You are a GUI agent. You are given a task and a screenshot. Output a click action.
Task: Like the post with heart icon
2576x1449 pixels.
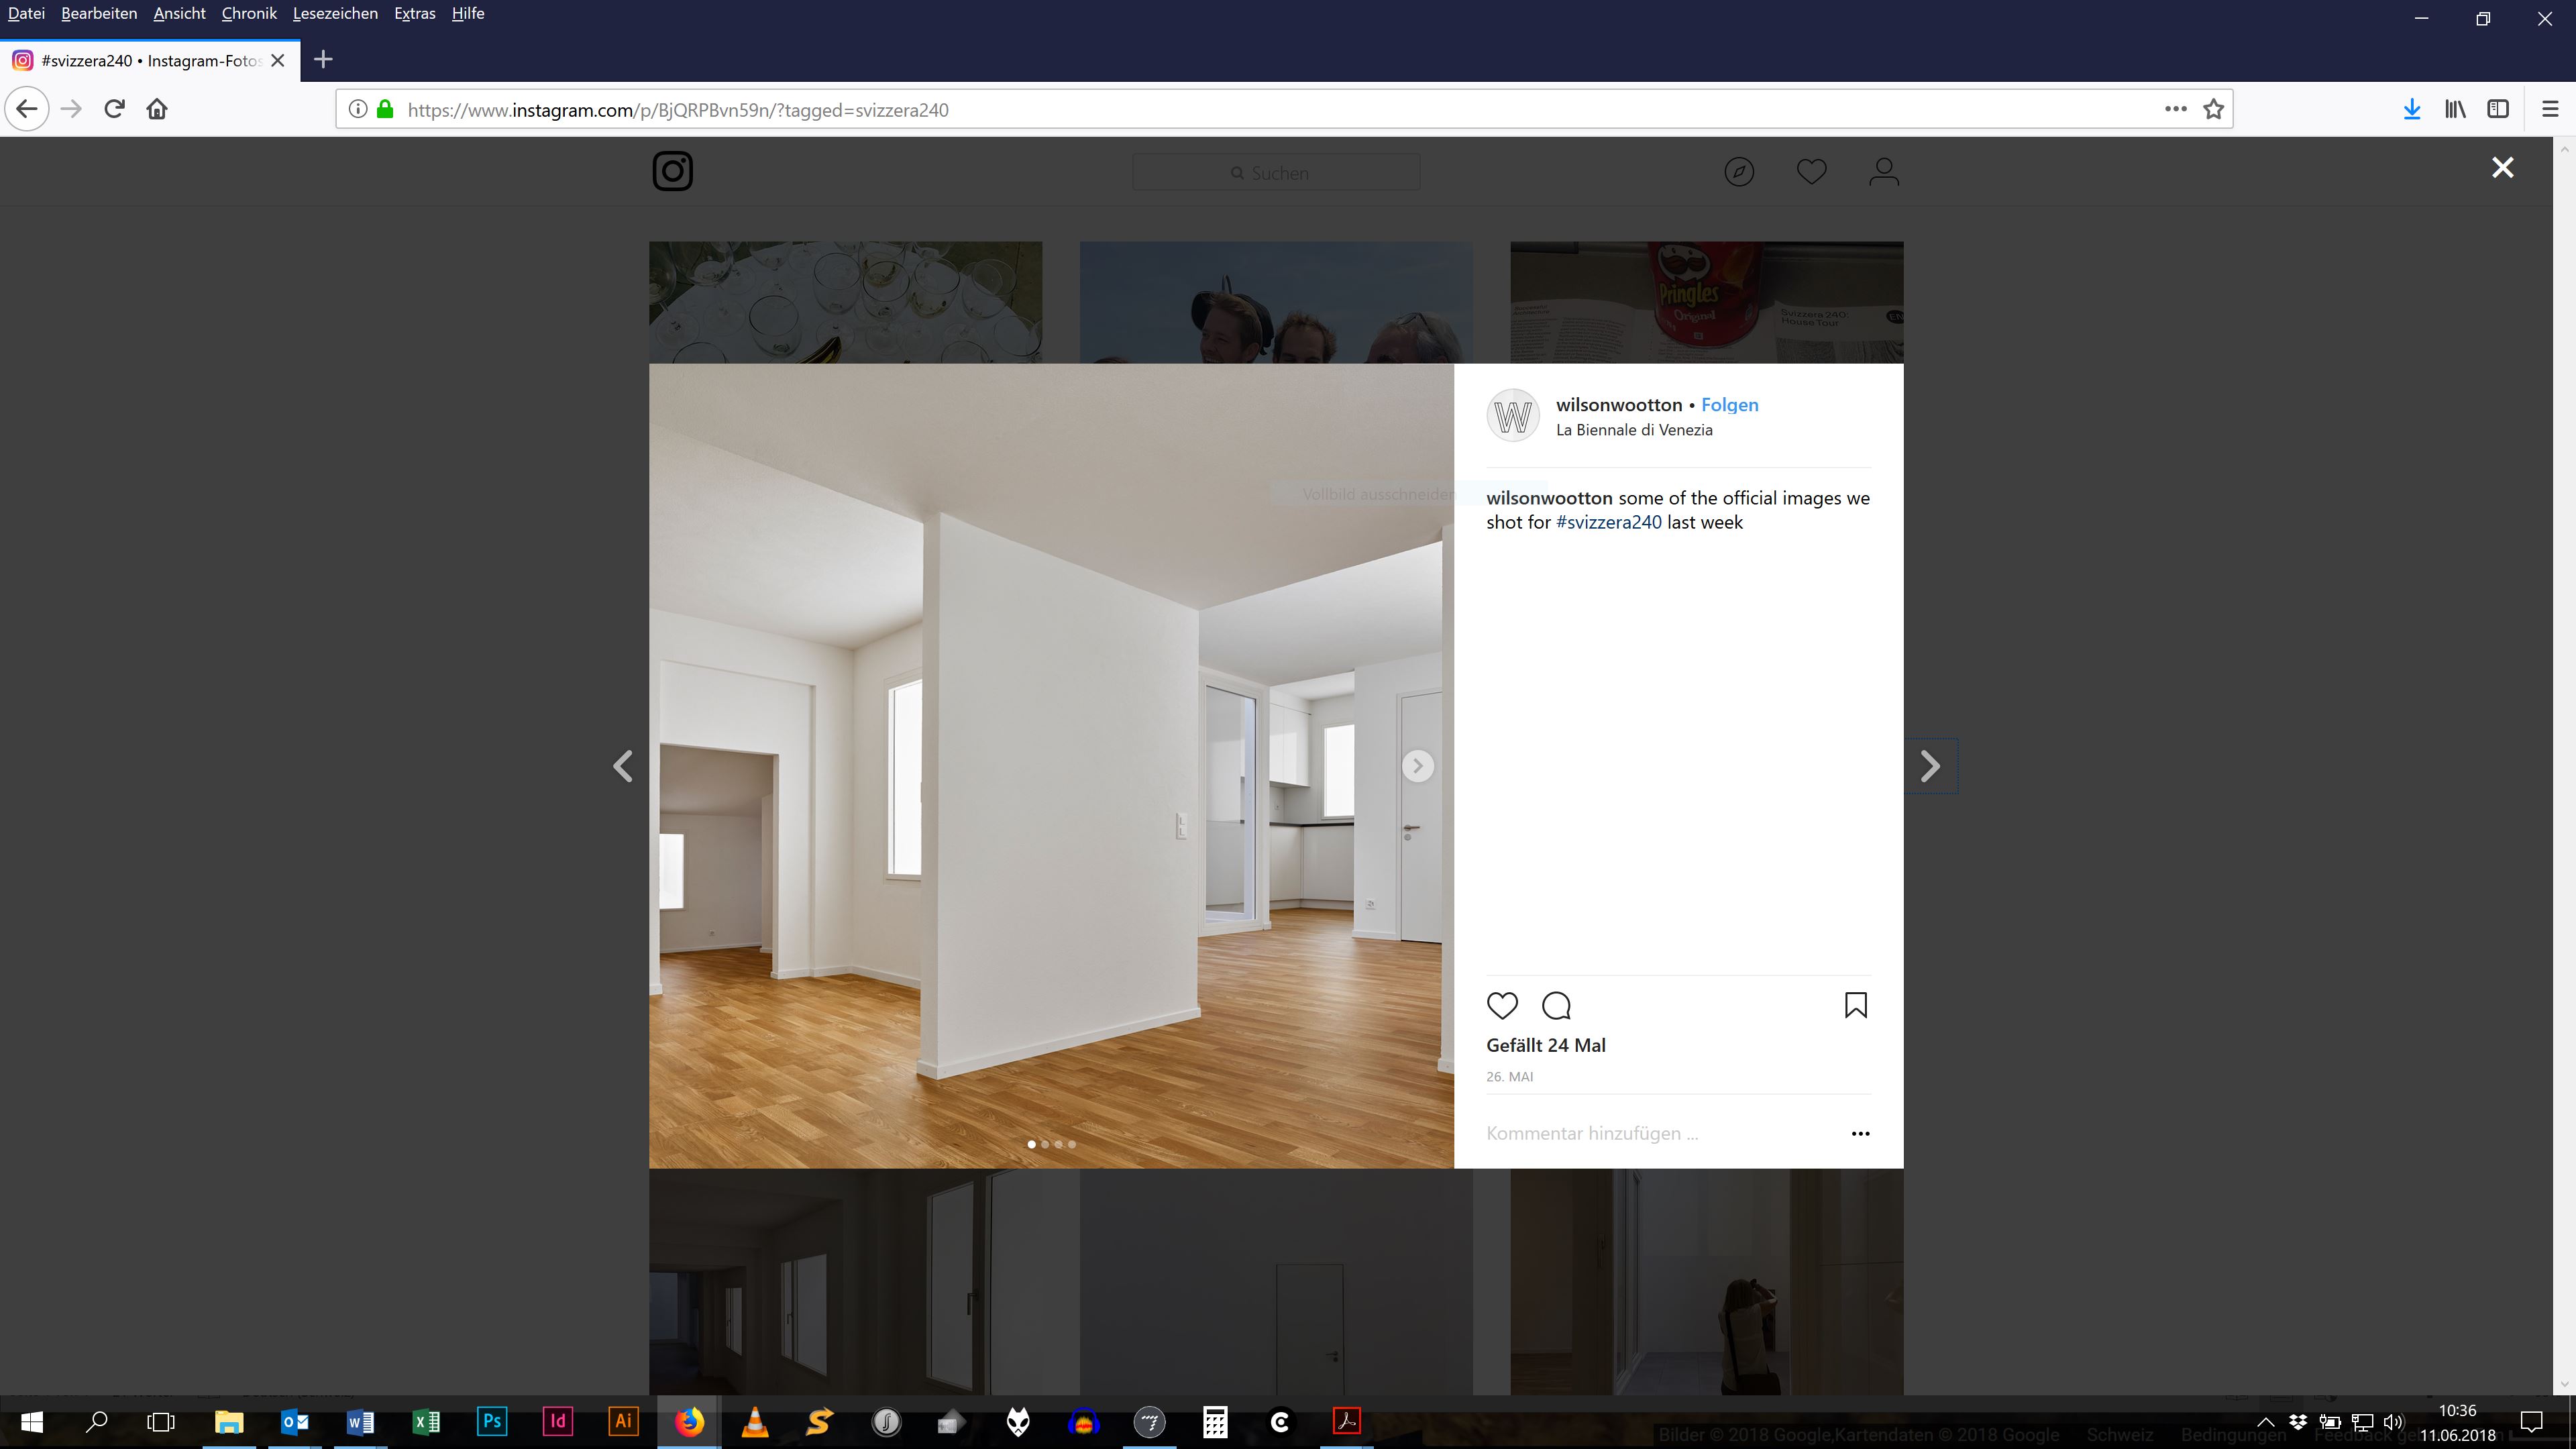coord(1502,1005)
